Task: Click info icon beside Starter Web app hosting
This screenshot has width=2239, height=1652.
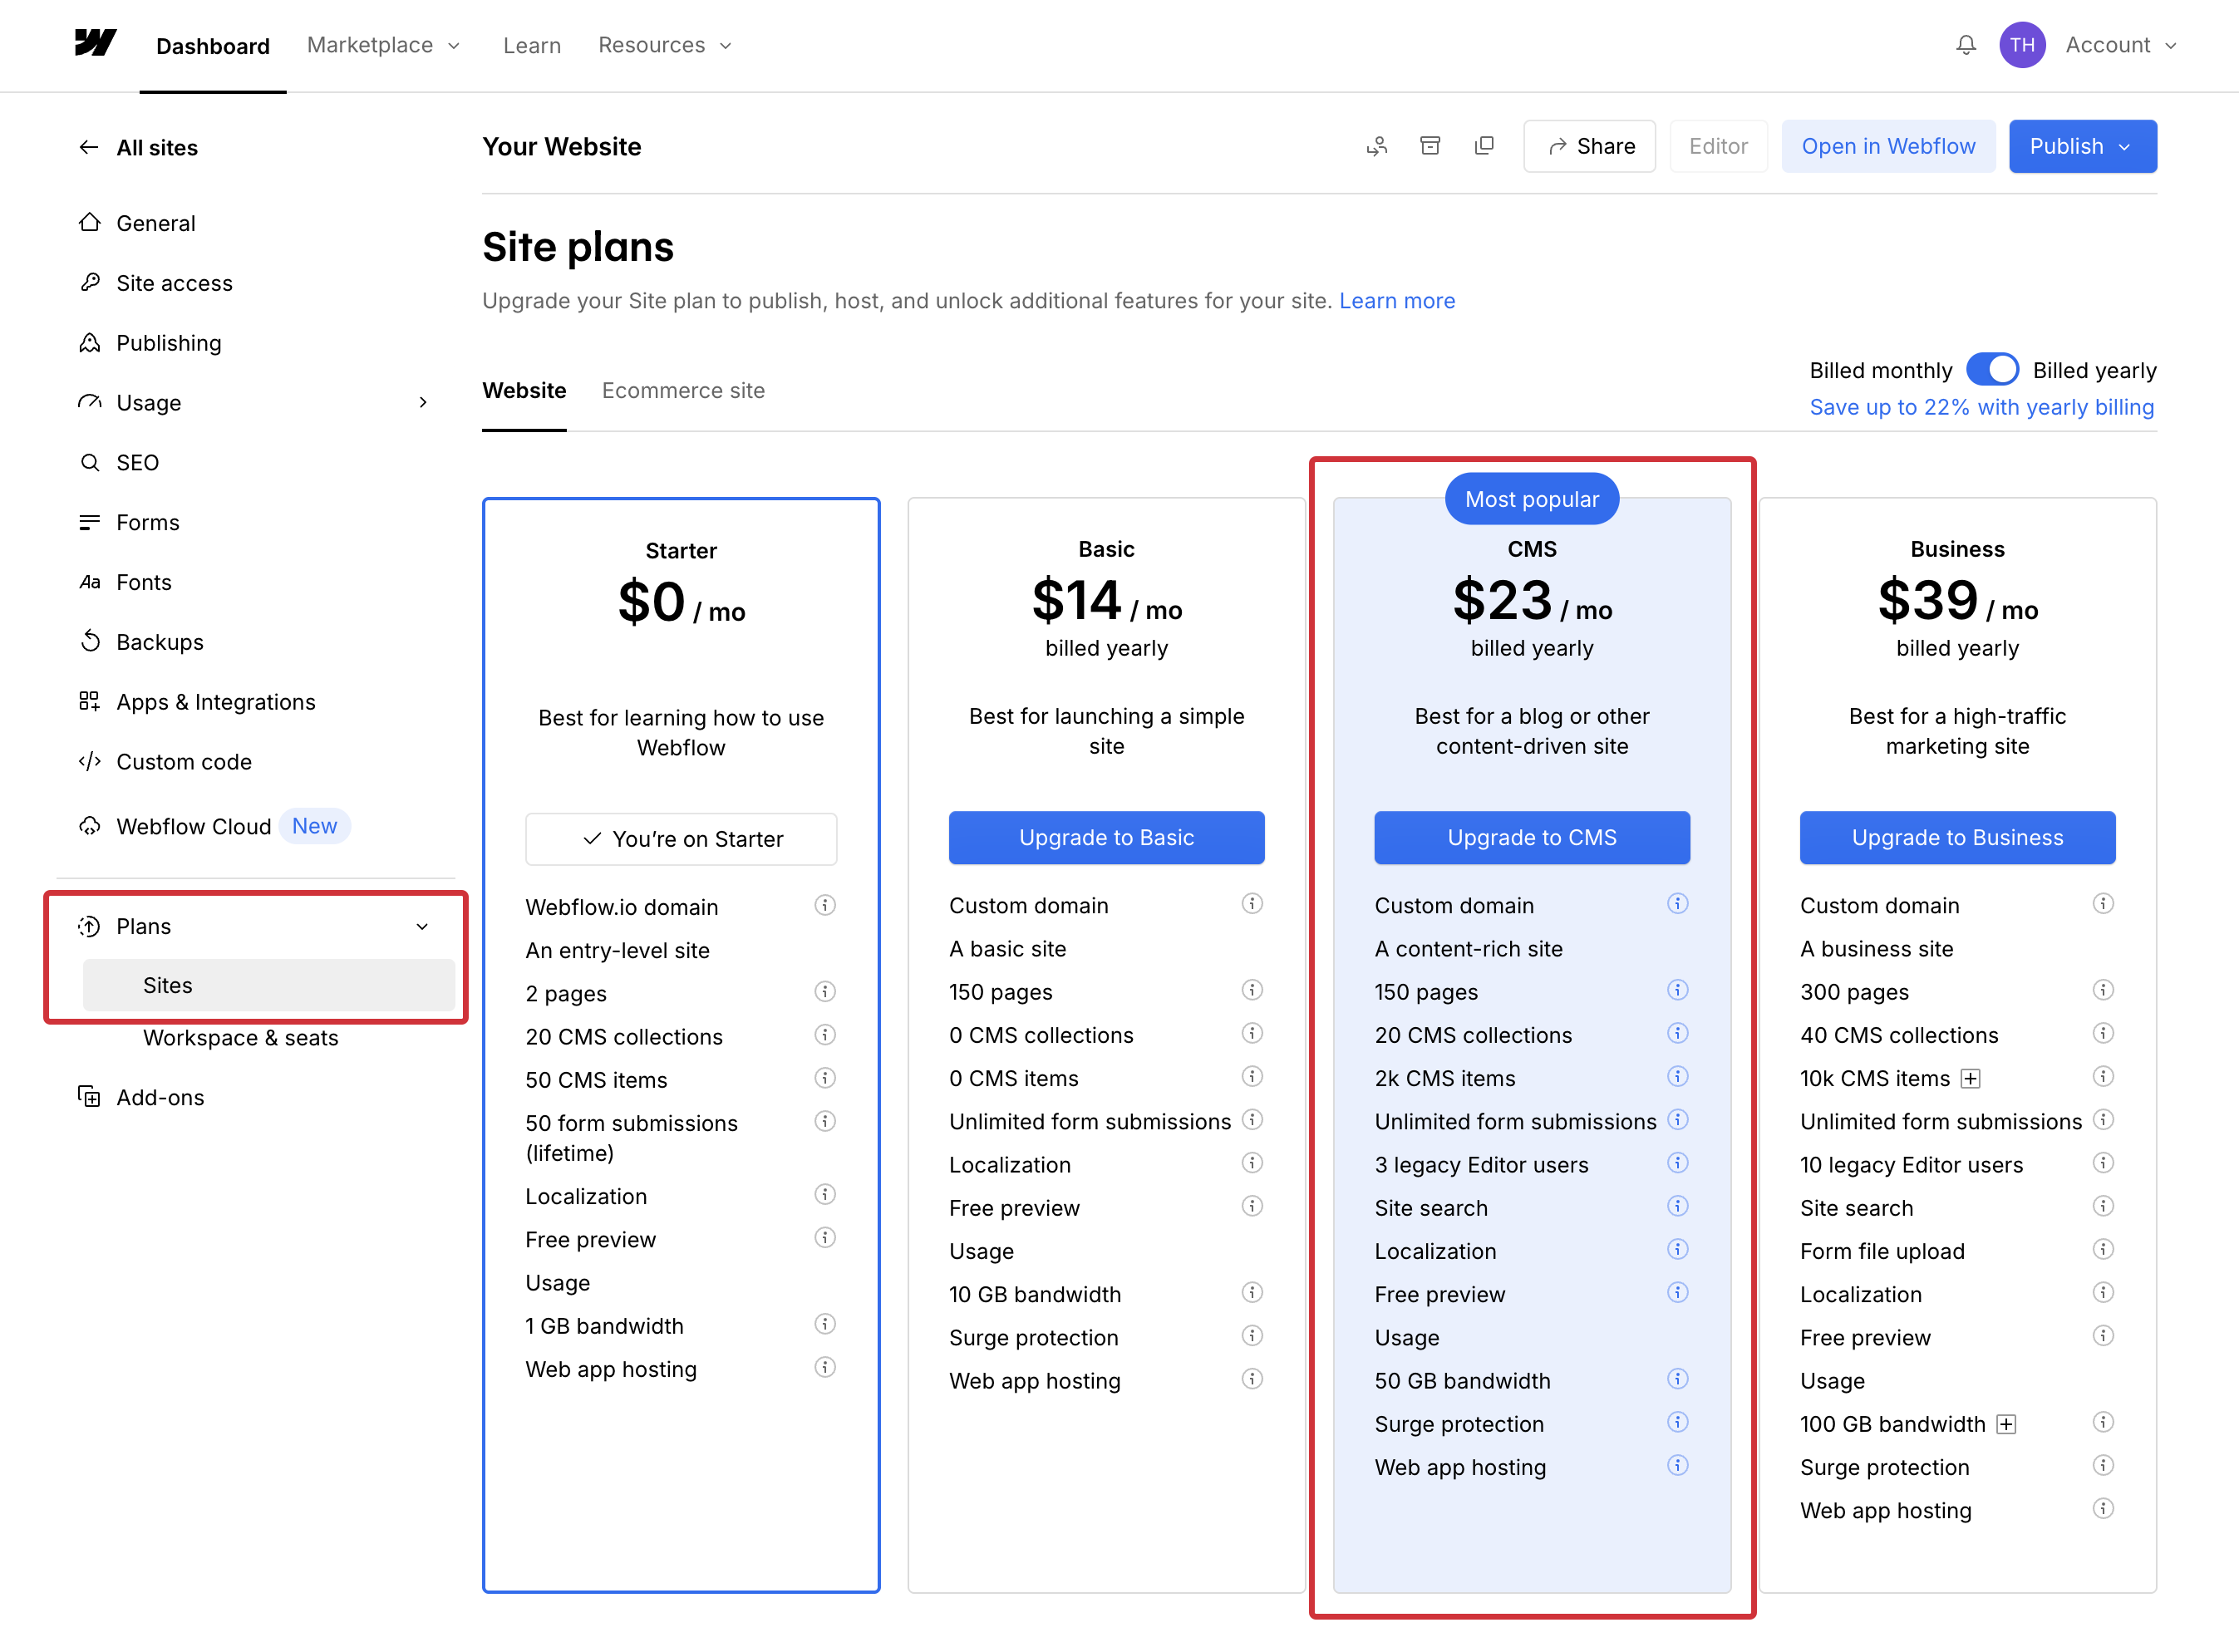Action: [824, 1367]
